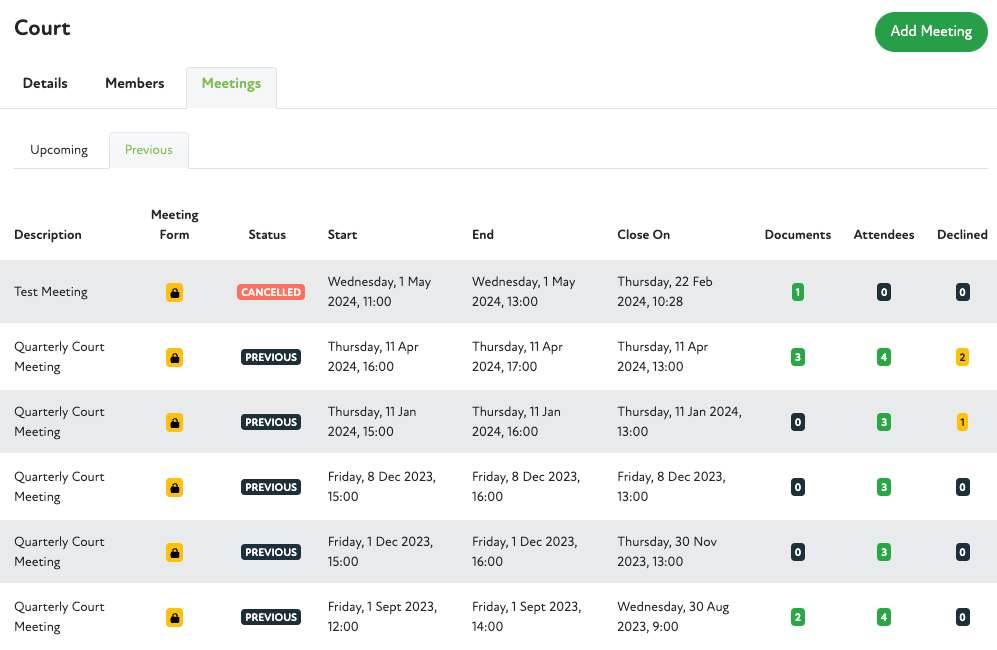The height and width of the screenshot is (650, 997).
Task: Click lock icon for 11 Apr meeting
Action: click(174, 358)
